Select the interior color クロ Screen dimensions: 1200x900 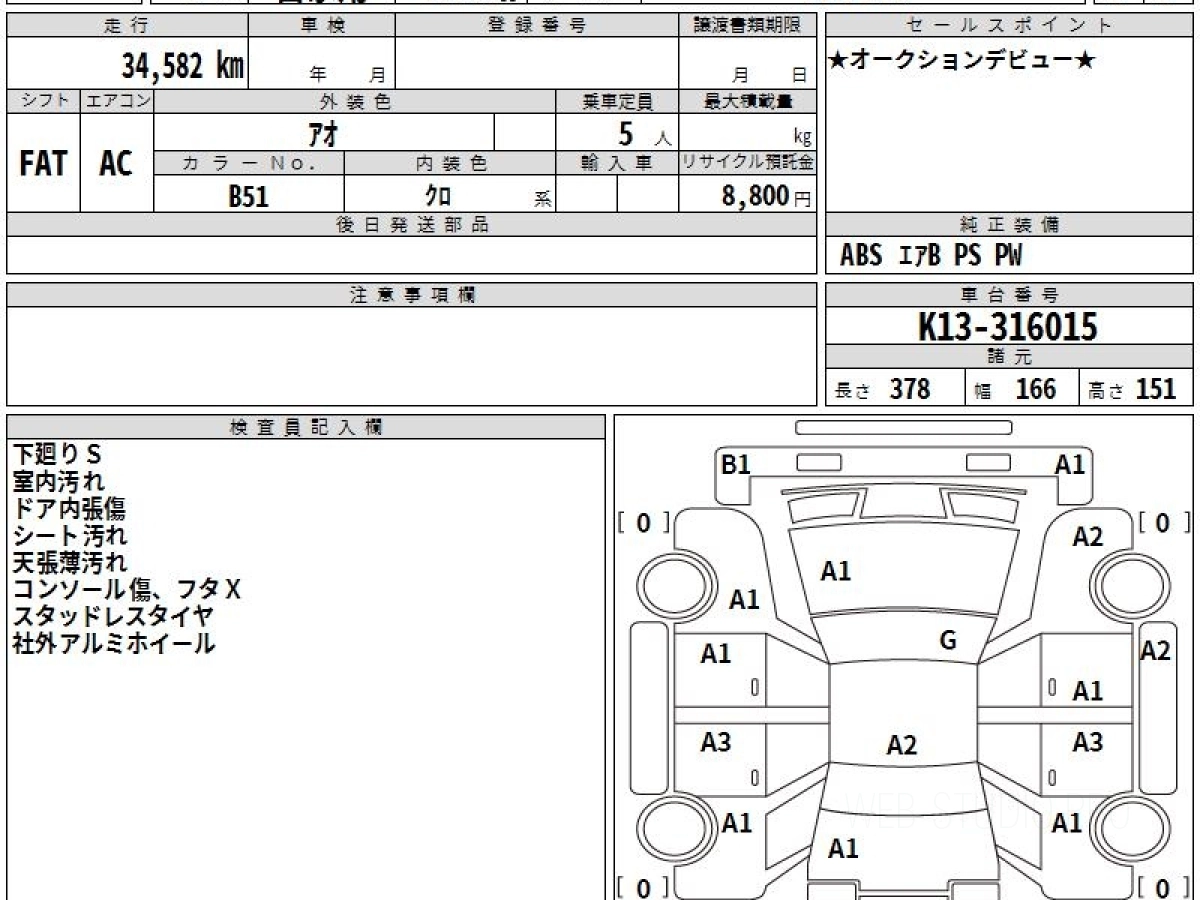[439, 196]
